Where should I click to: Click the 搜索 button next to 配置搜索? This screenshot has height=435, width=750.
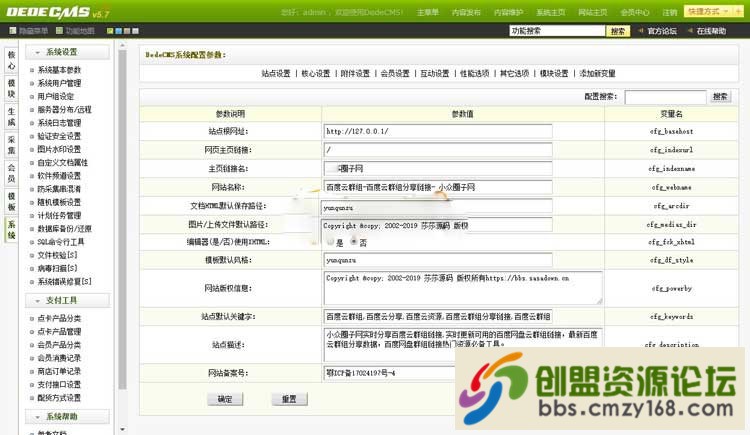[720, 97]
